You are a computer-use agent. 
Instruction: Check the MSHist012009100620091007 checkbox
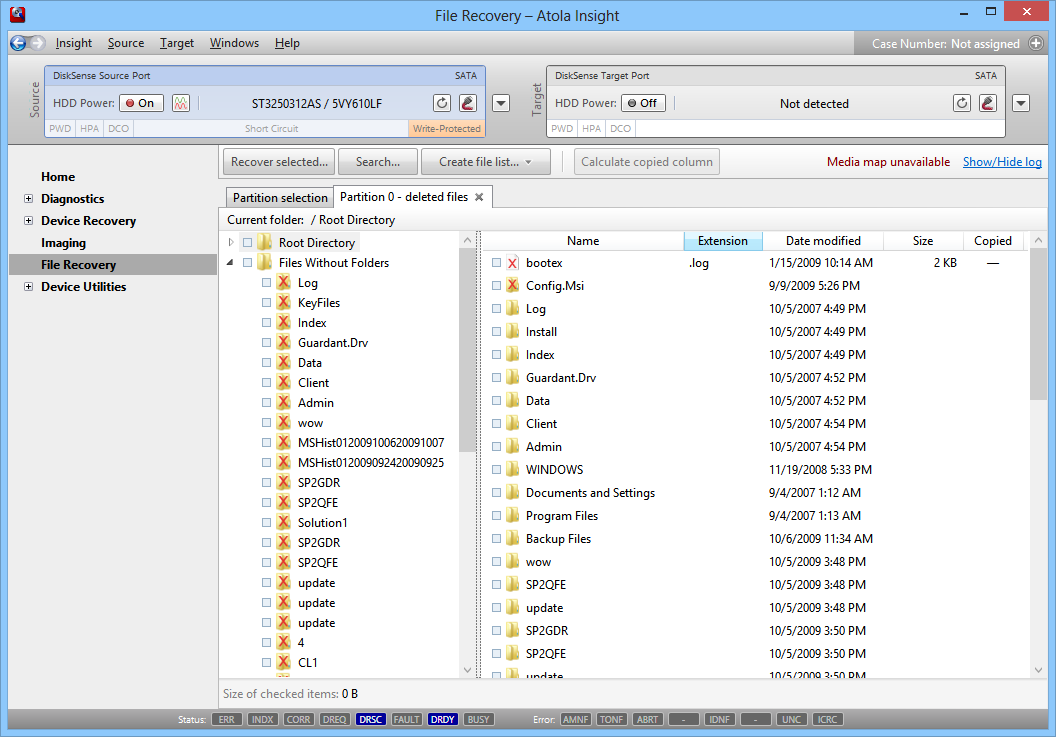[267, 443]
